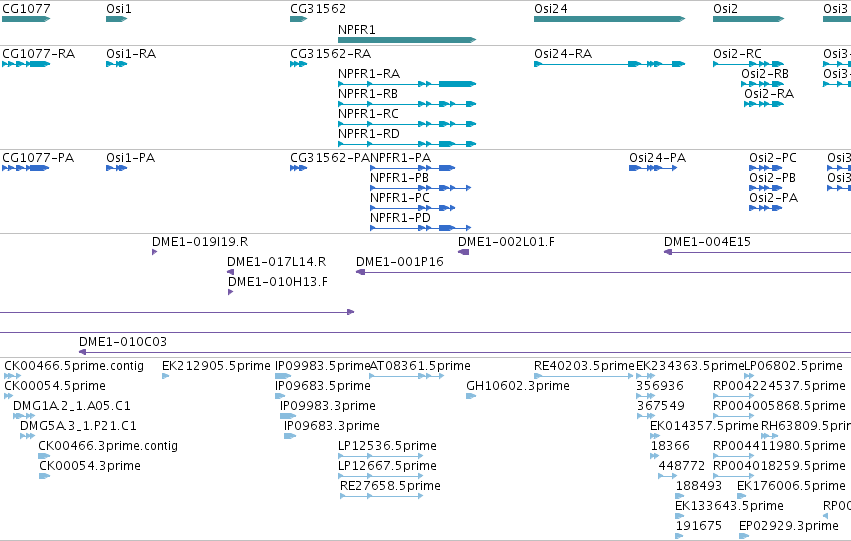
Task: Select the RE40203.5prime EST feature
Action: click(x=583, y=376)
